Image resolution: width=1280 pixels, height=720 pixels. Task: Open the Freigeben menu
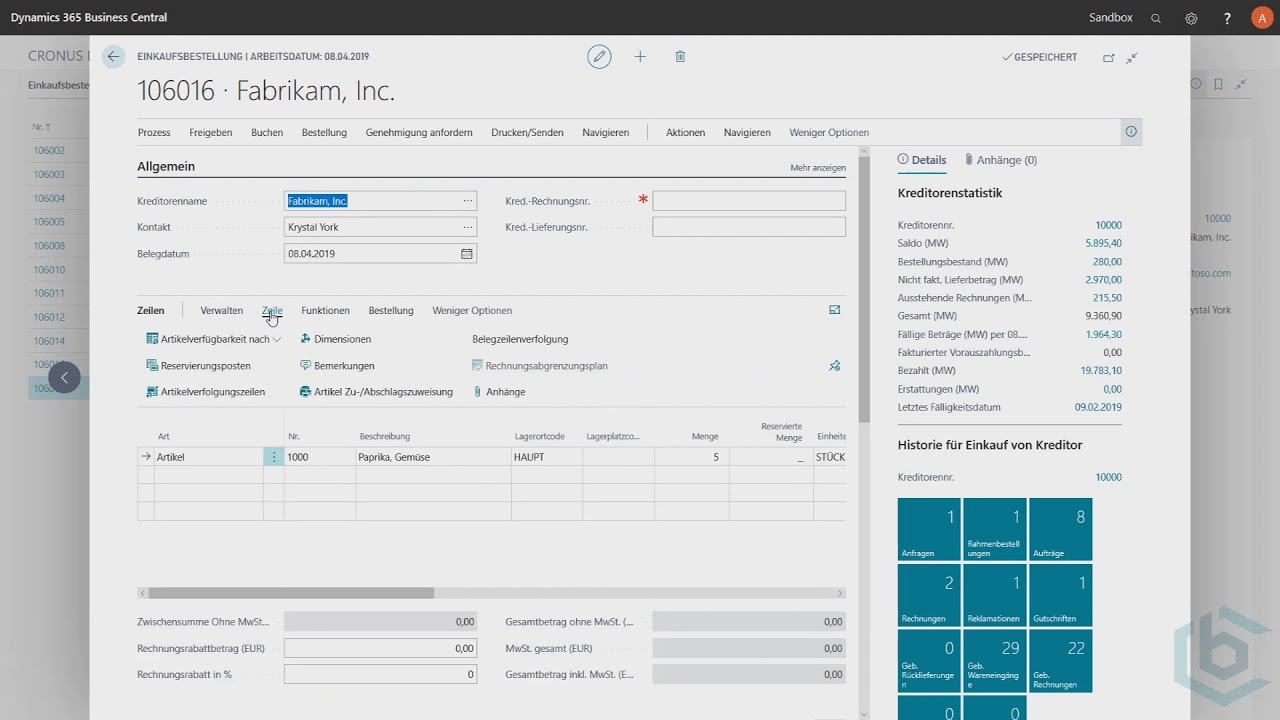[x=211, y=132]
